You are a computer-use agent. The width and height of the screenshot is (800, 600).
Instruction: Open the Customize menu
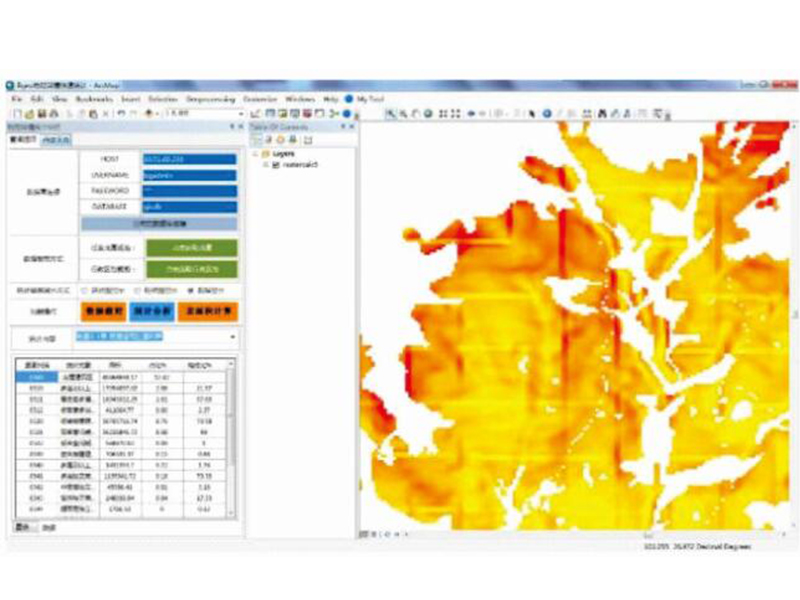click(x=260, y=99)
